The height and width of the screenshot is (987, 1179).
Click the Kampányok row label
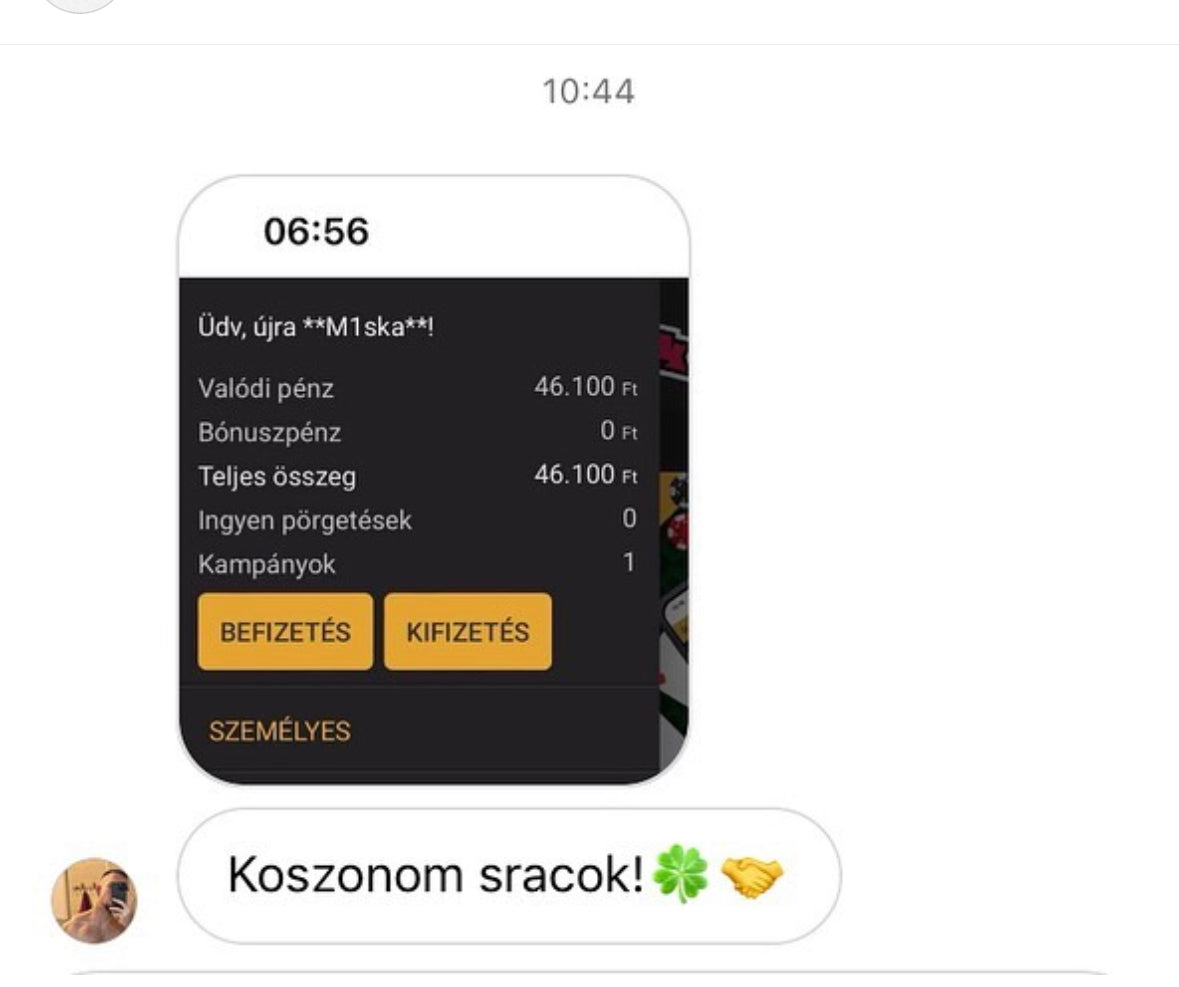click(266, 565)
